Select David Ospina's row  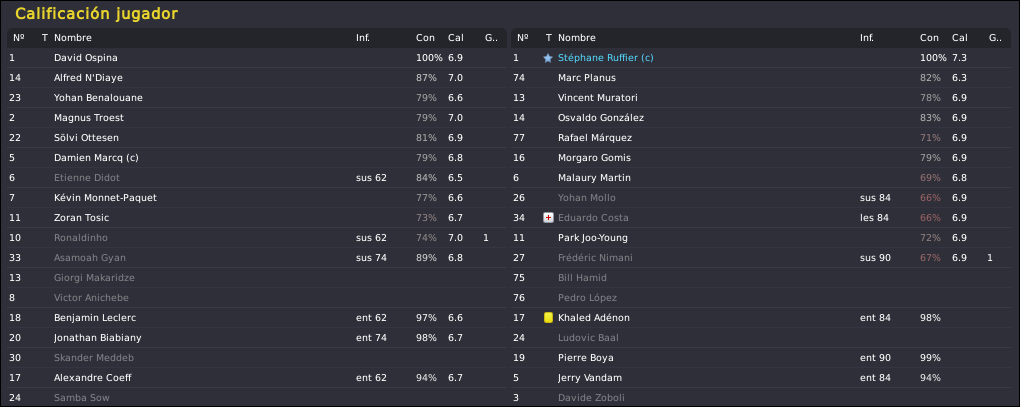point(256,58)
